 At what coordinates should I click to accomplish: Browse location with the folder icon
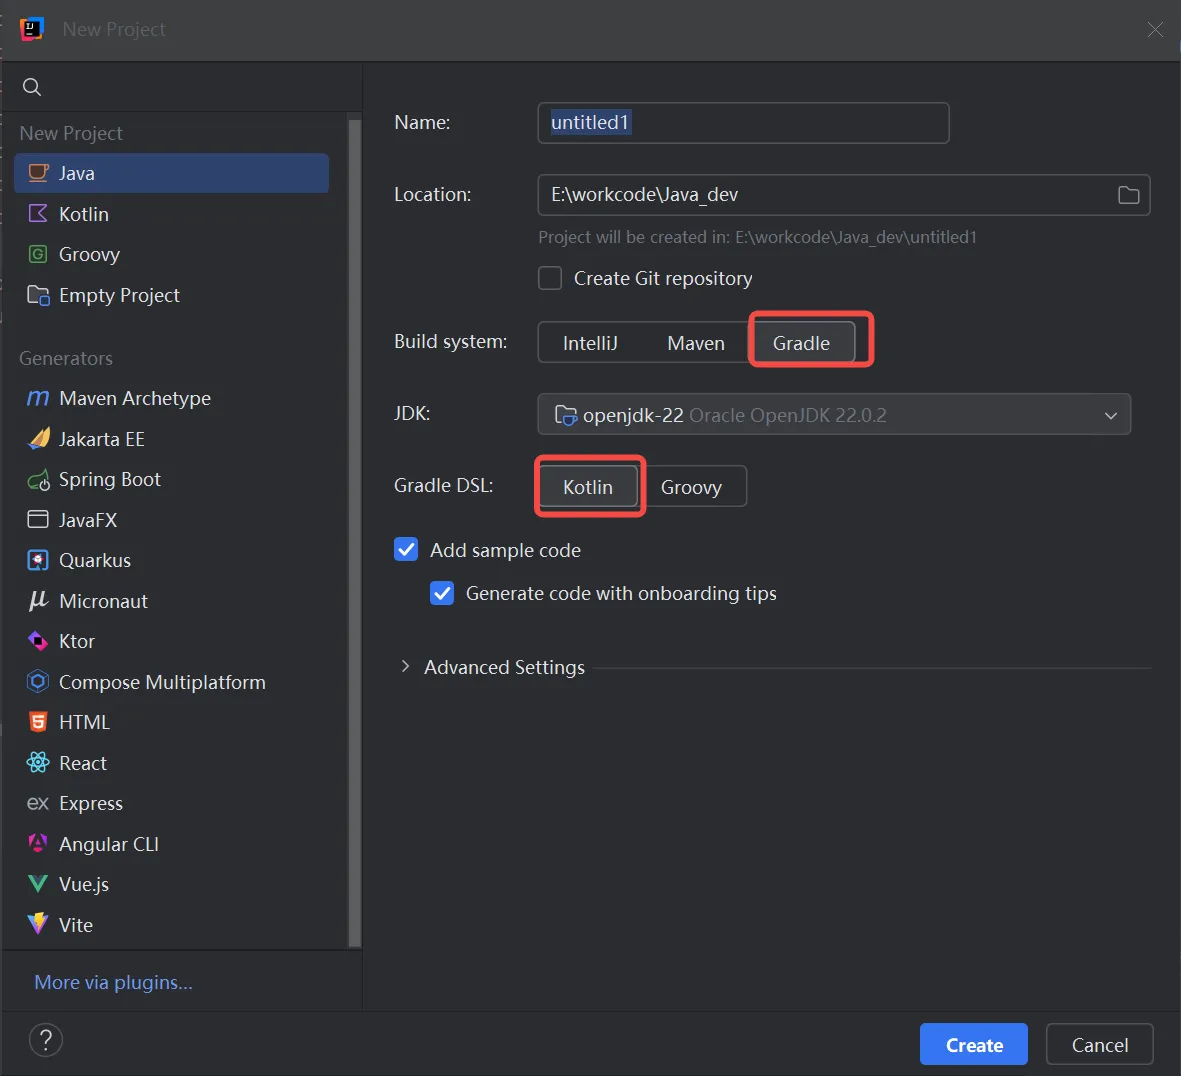[x=1128, y=195]
